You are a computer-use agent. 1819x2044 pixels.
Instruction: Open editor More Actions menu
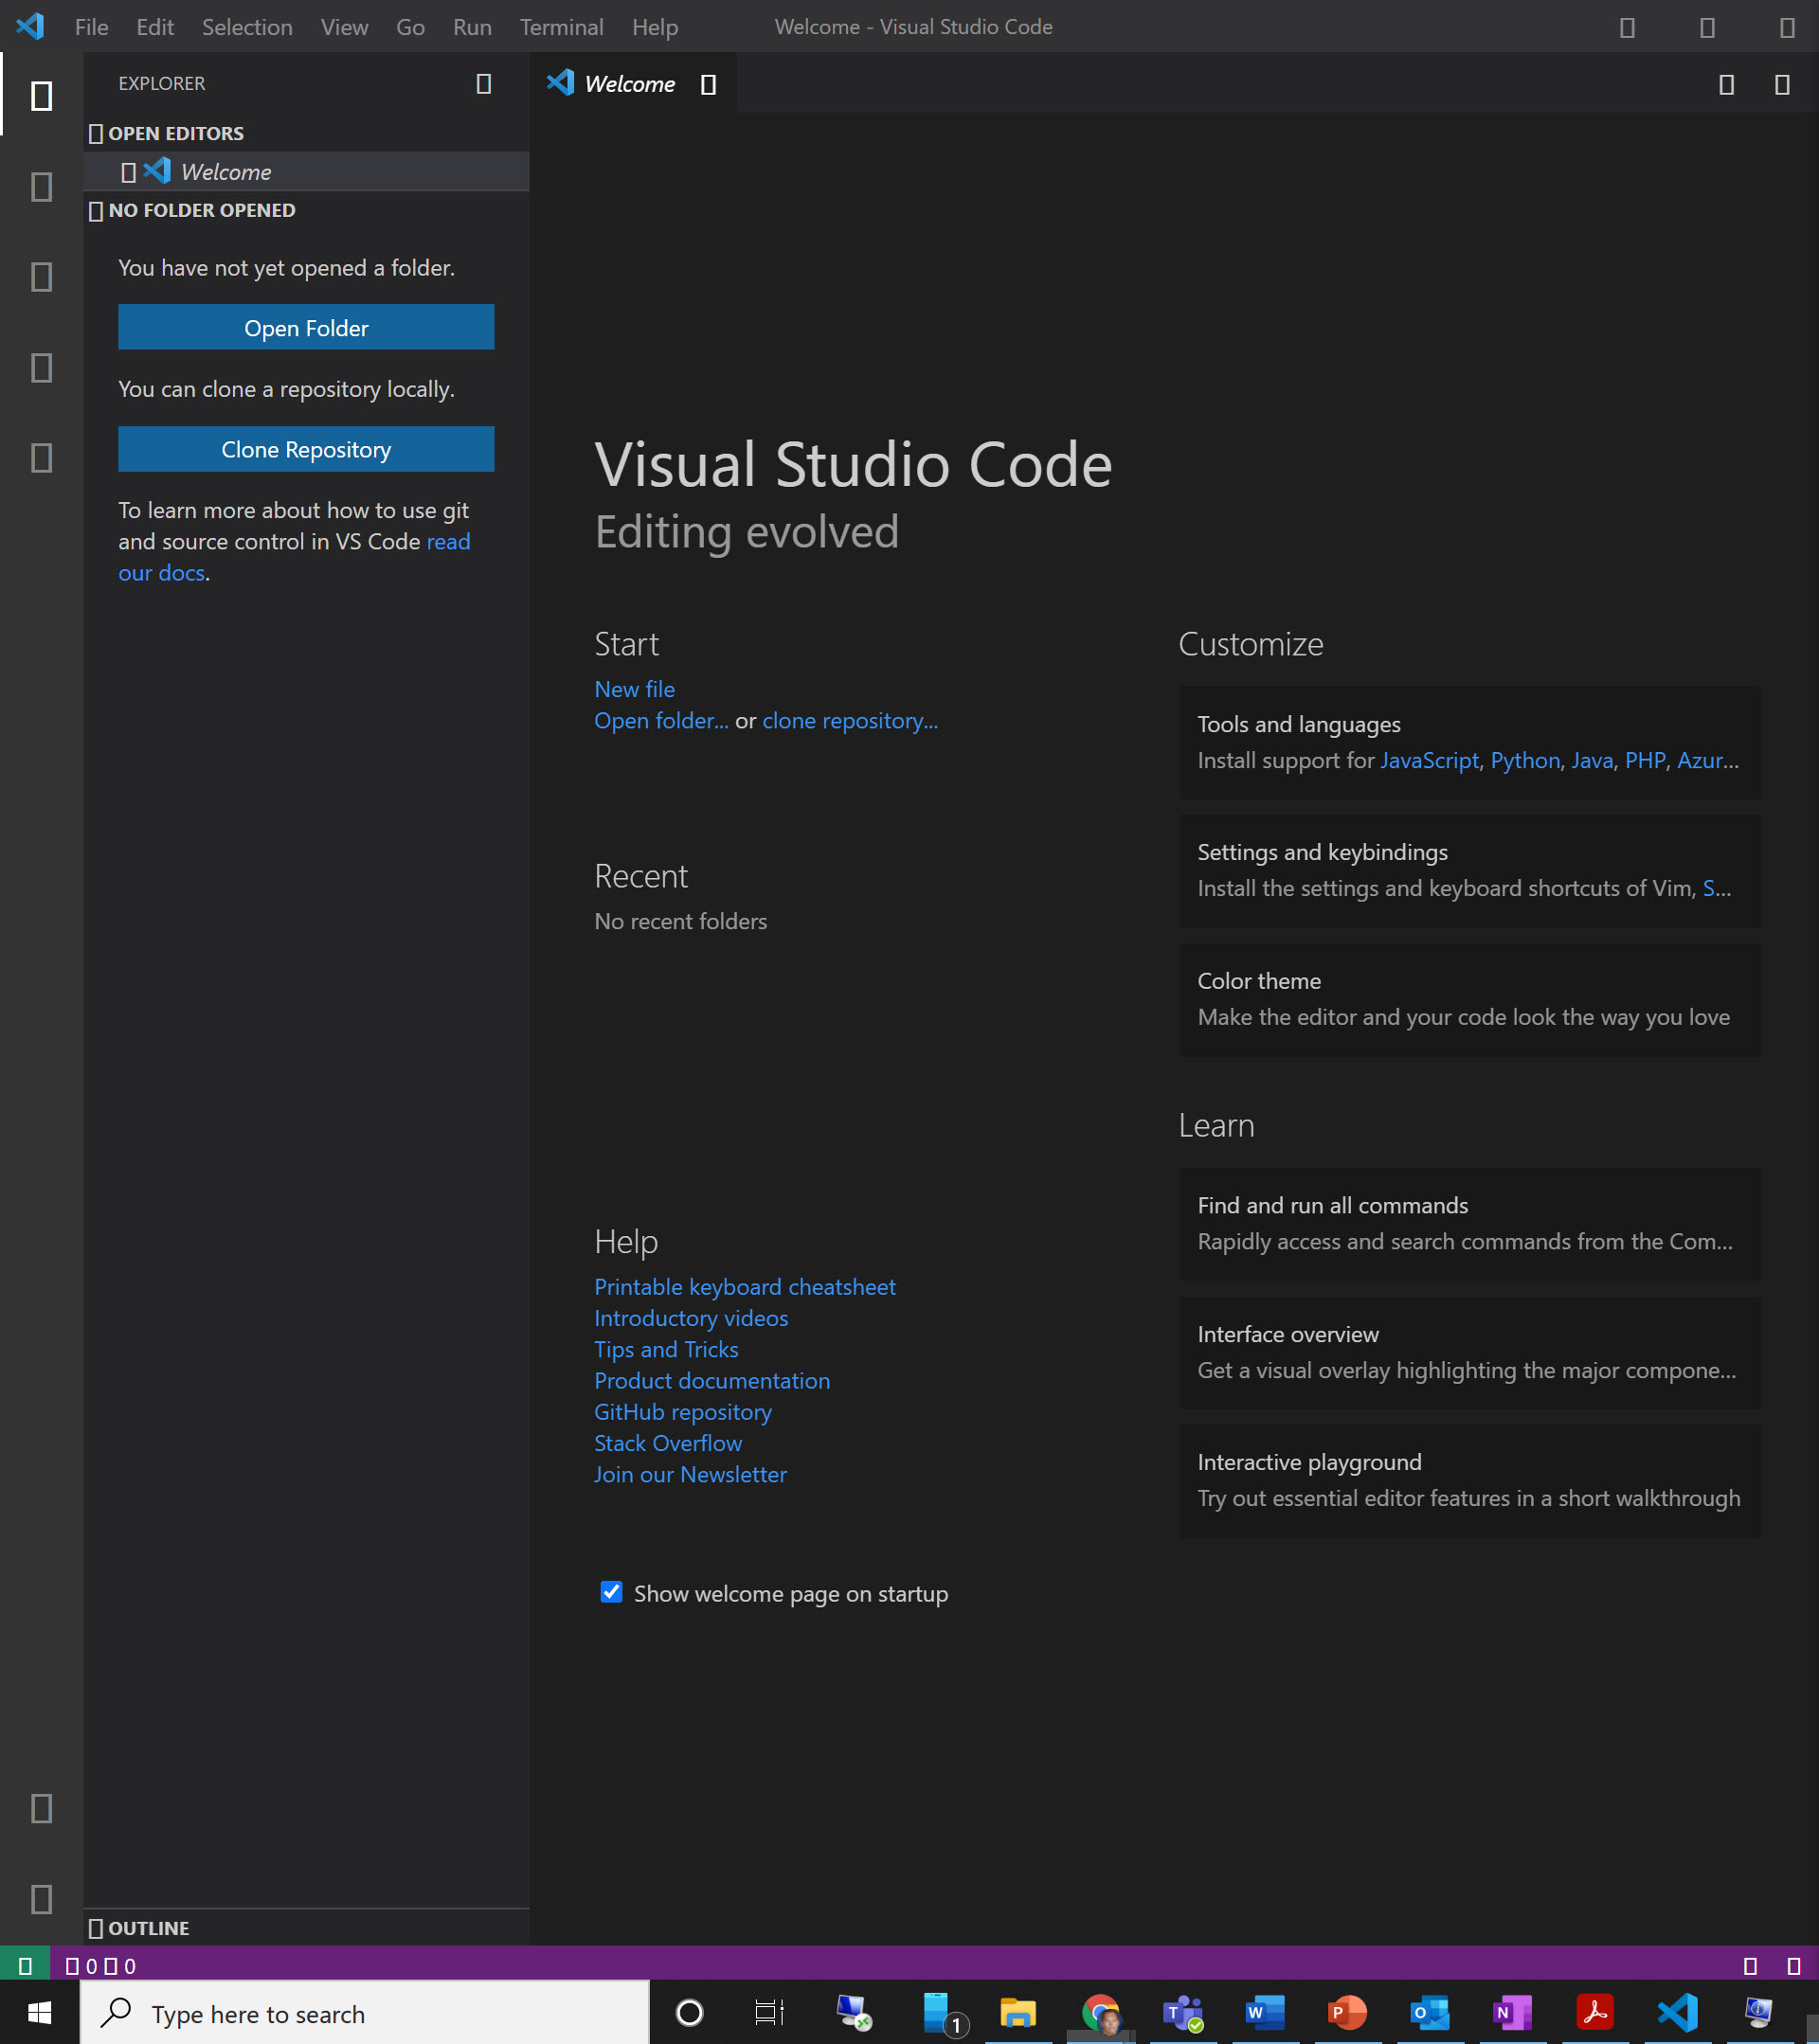(x=1782, y=85)
